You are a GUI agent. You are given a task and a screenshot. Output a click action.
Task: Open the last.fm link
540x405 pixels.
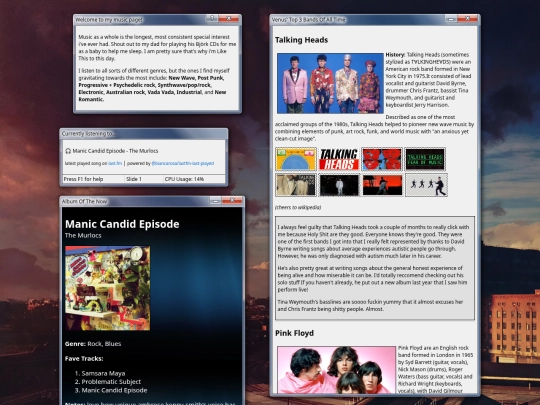(115, 163)
